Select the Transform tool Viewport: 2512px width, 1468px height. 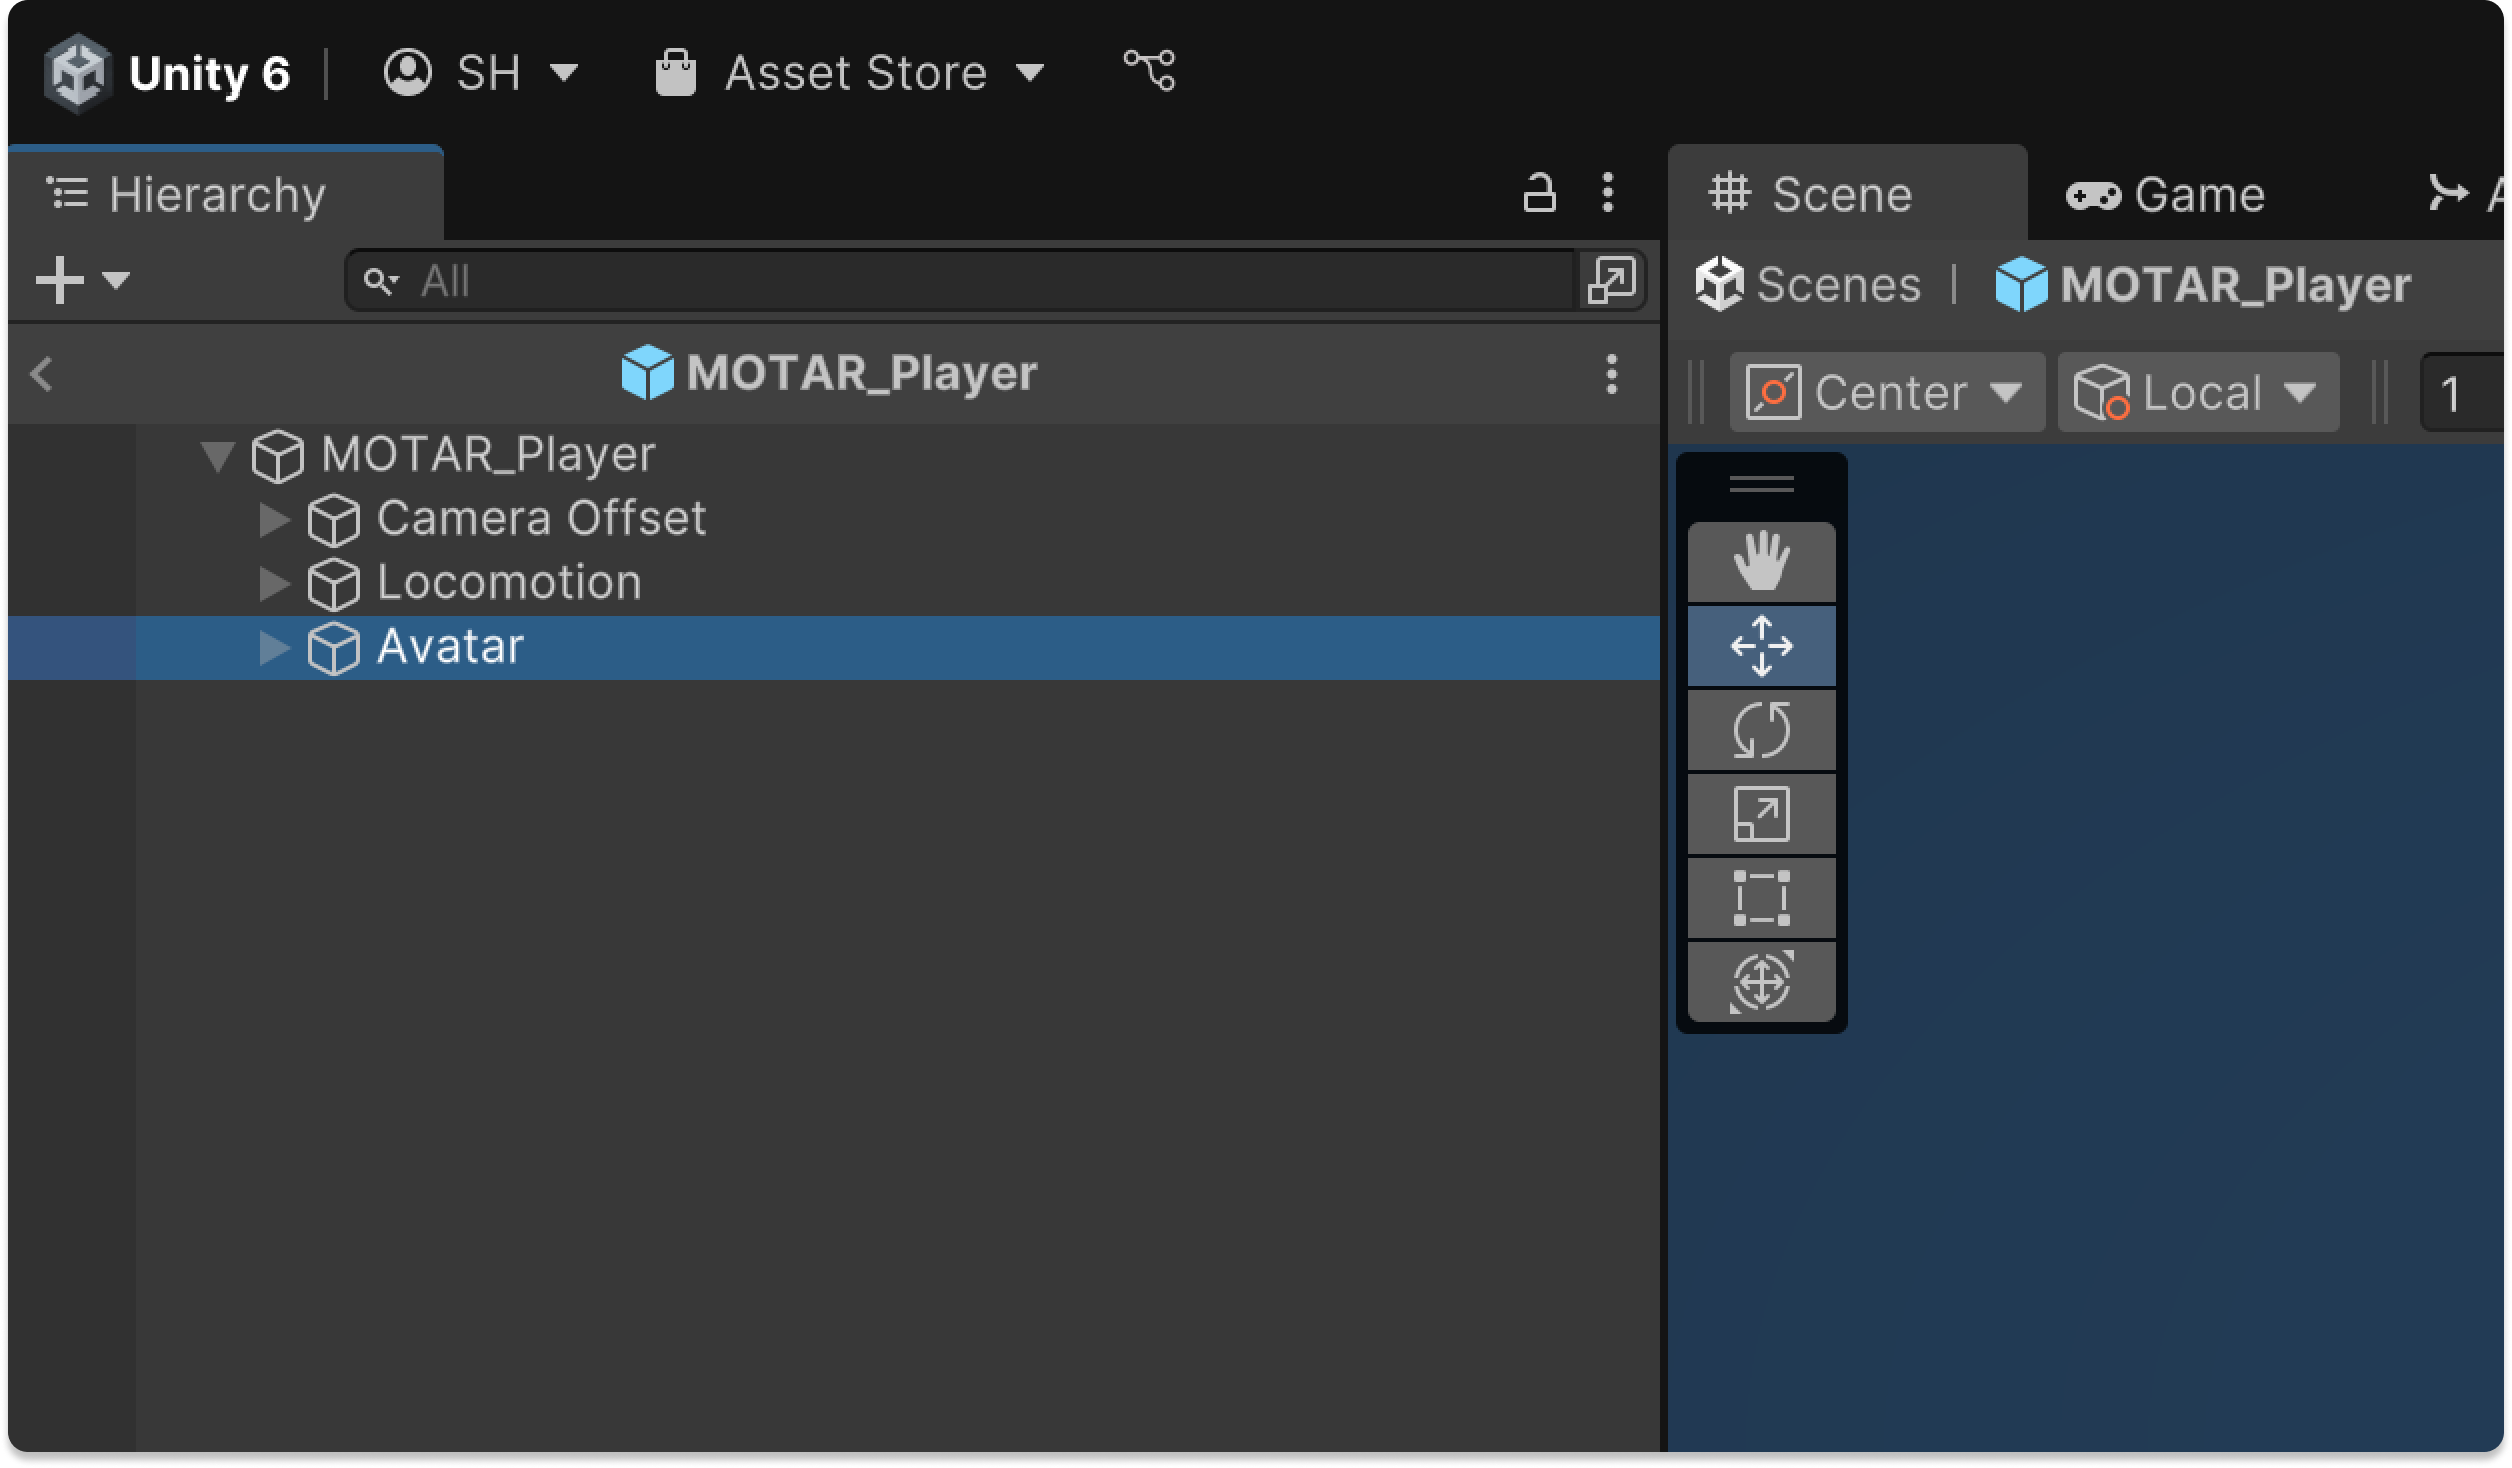1761,982
